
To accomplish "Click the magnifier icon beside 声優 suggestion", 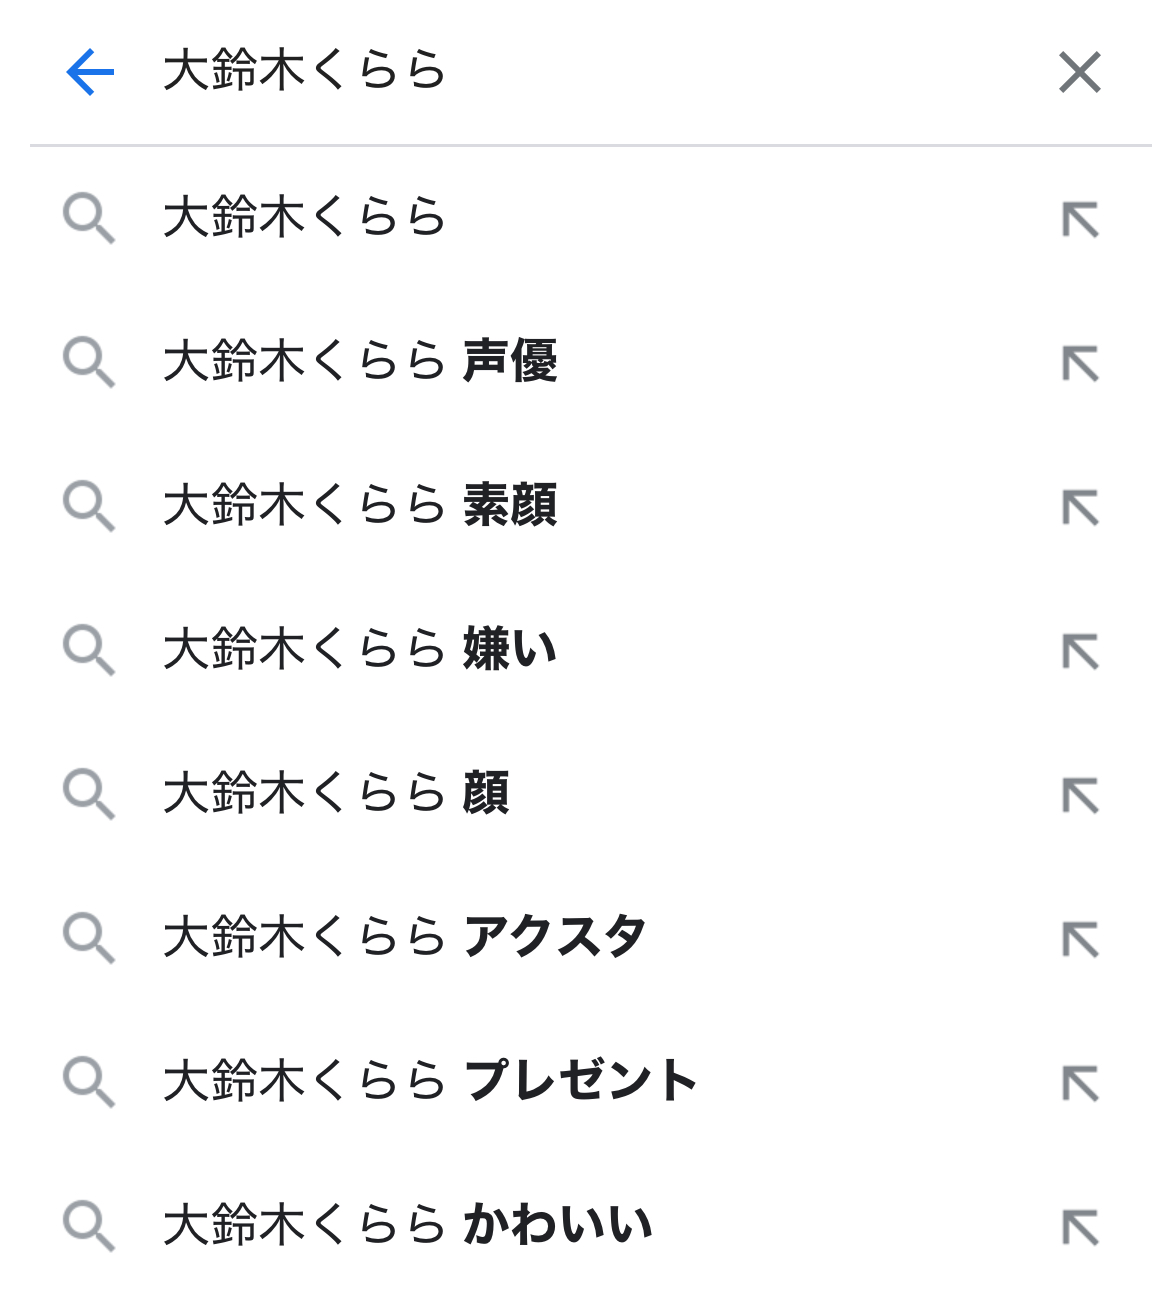I will click(x=89, y=362).
